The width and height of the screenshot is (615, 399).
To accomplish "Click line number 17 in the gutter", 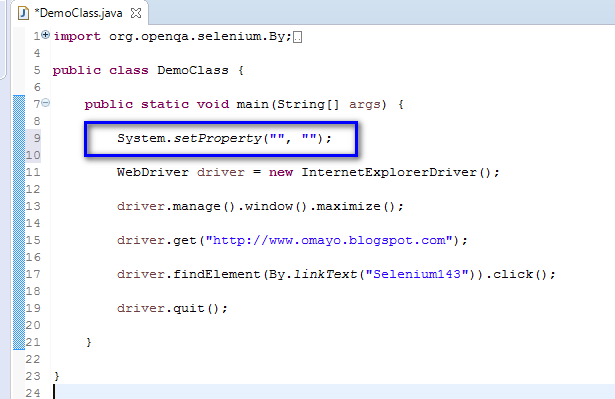I will (33, 274).
